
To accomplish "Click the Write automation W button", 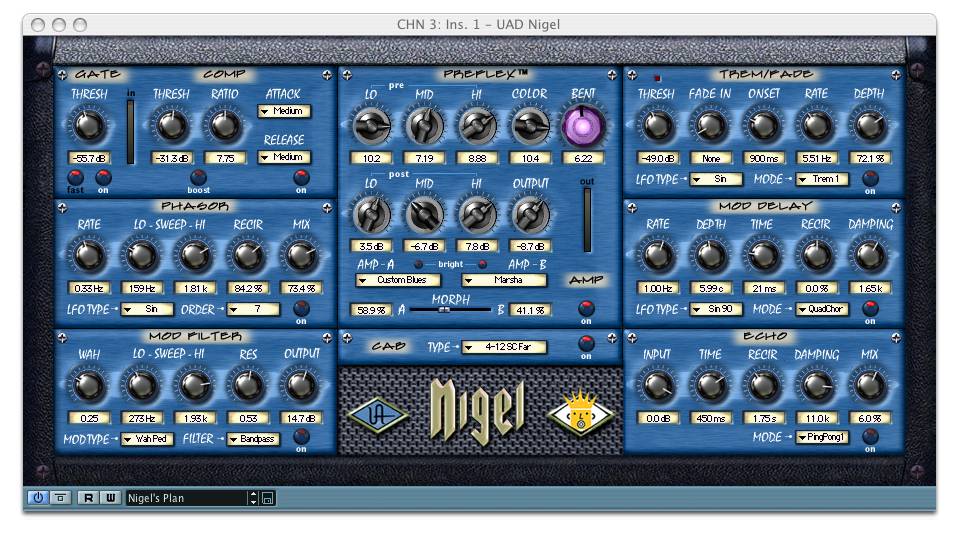I will 109,498.
